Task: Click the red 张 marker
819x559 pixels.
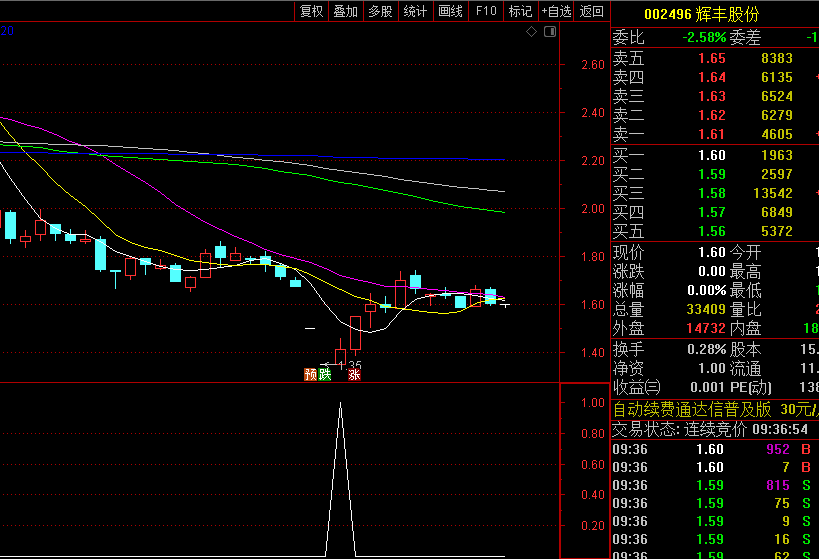Action: 354,374
